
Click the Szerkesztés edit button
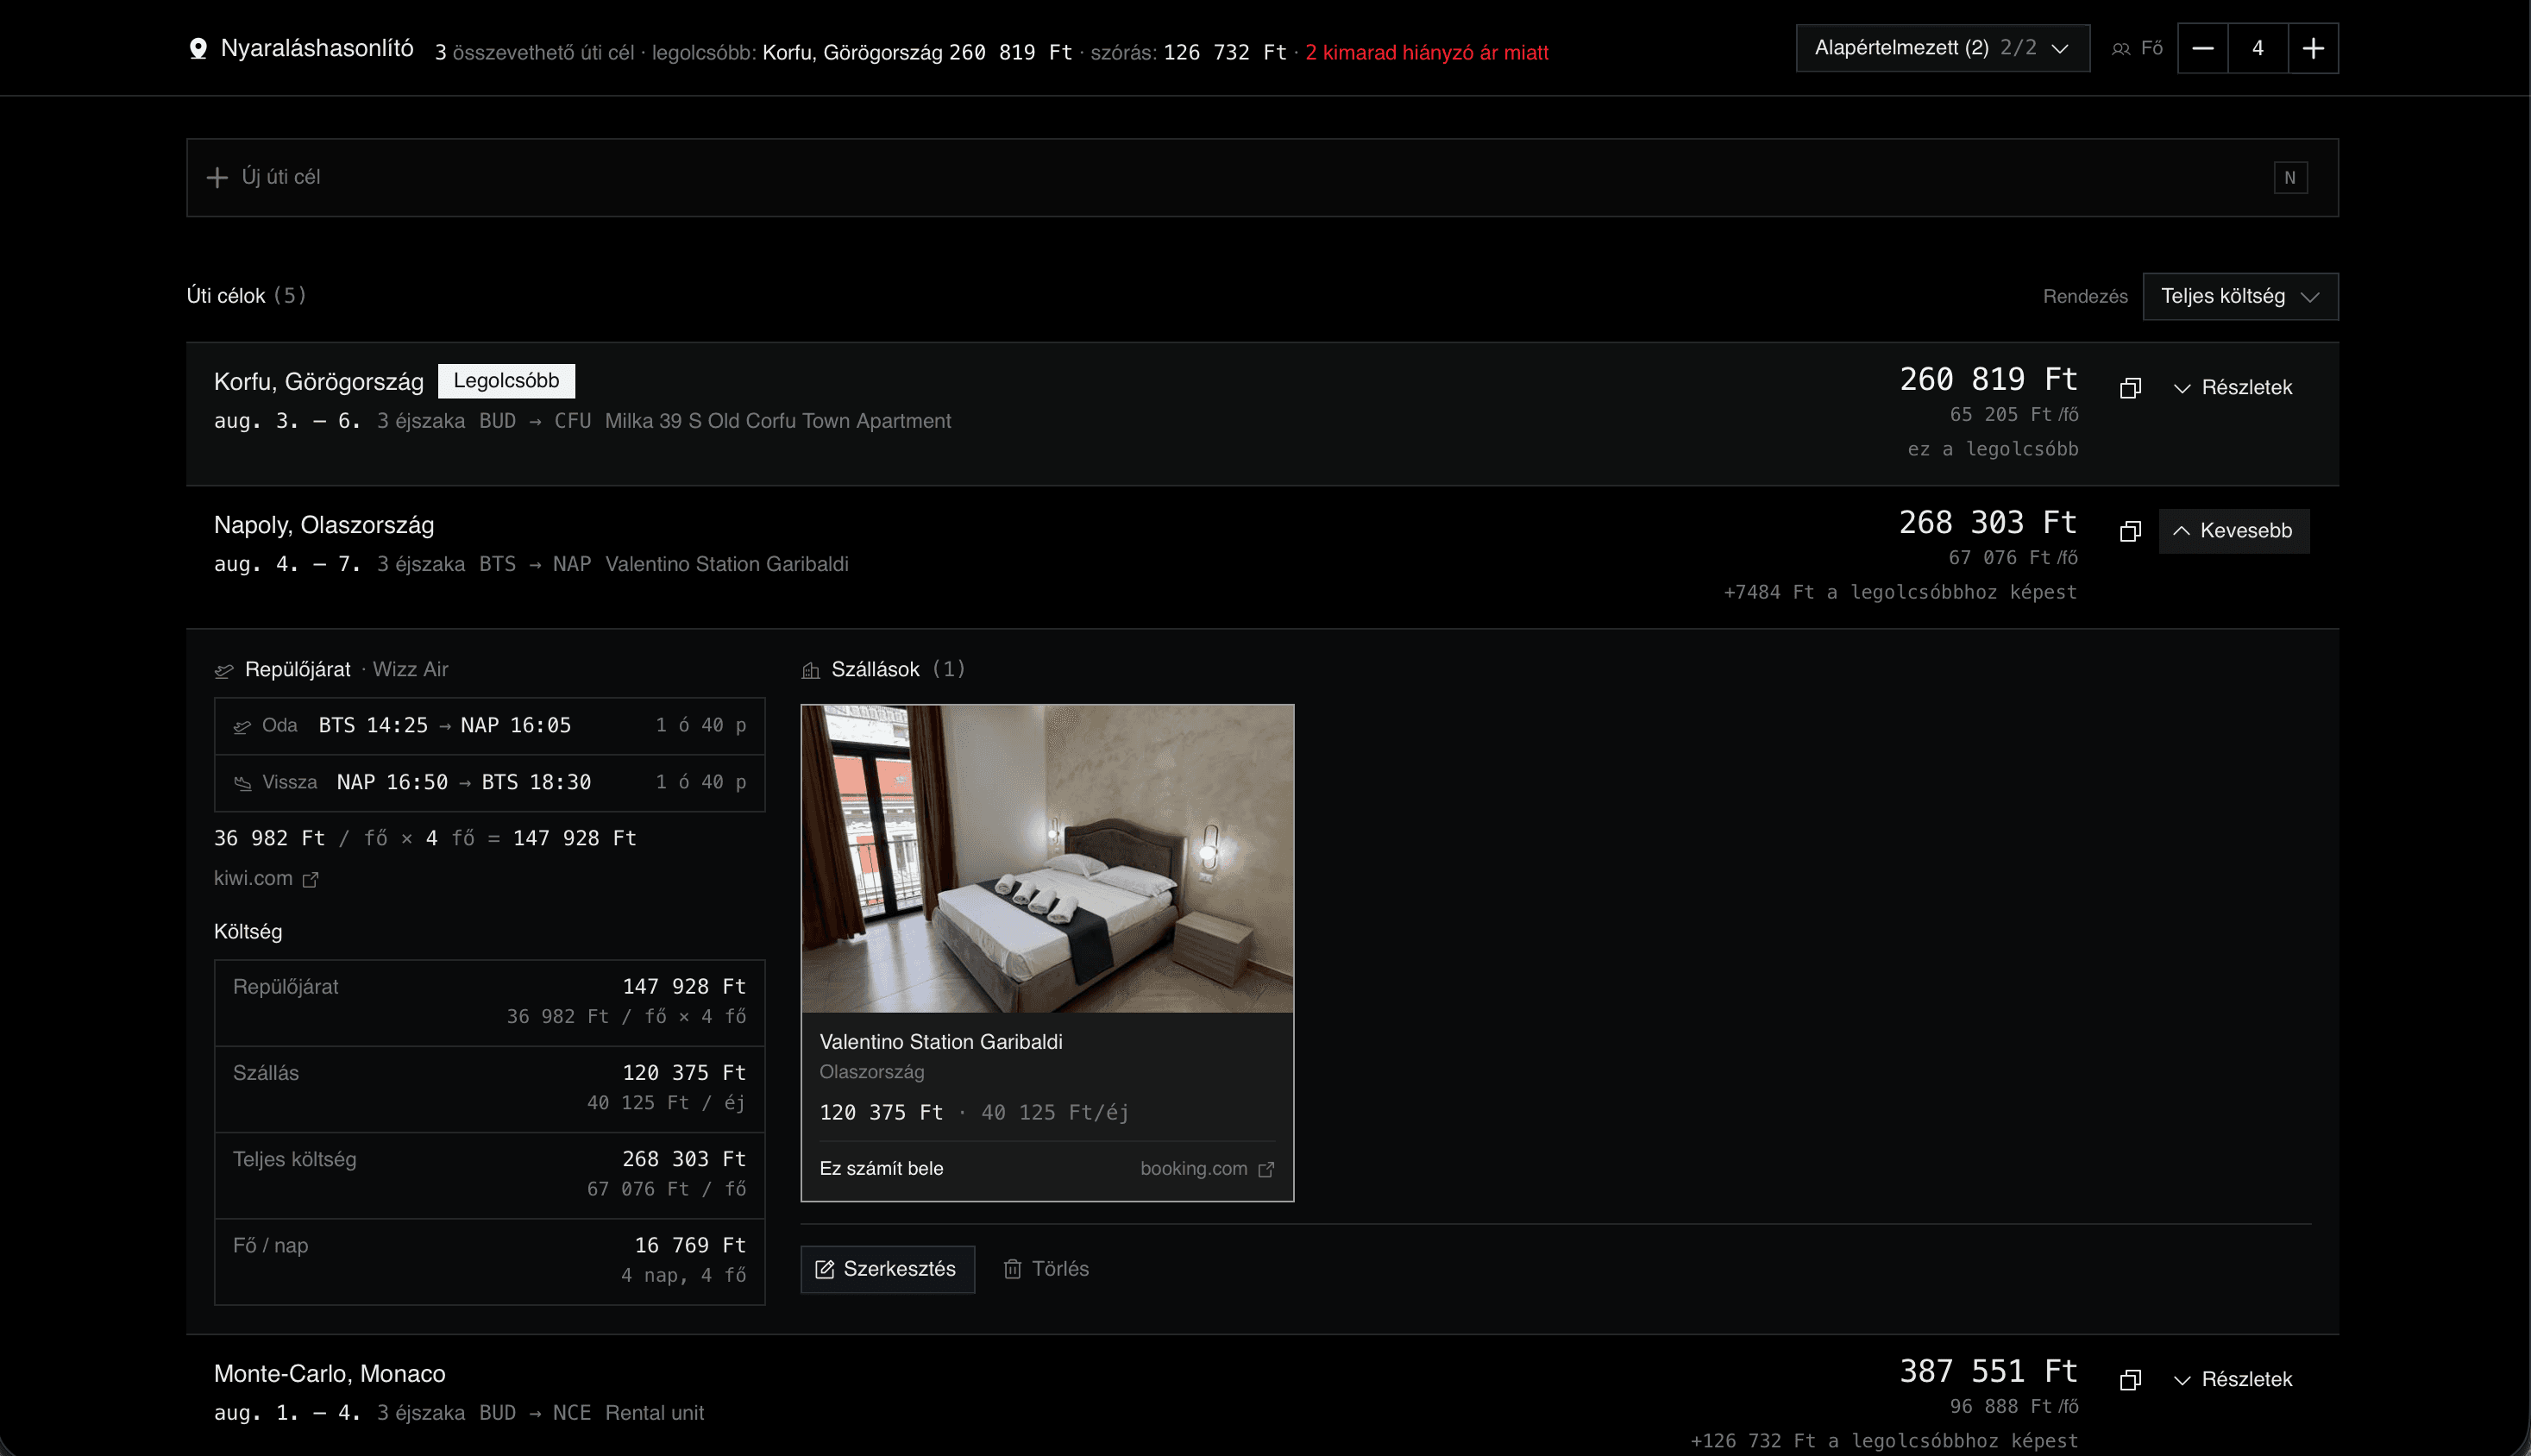point(887,1269)
